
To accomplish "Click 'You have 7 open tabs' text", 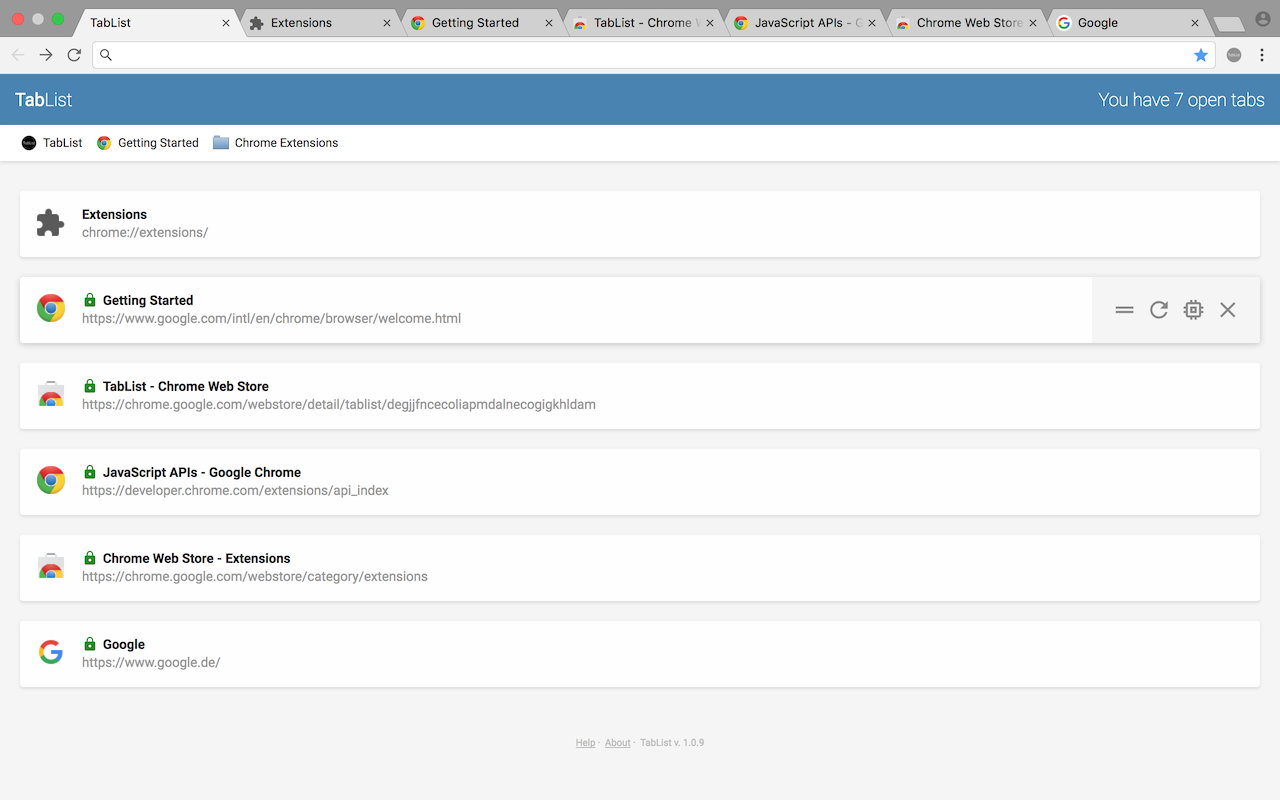I will click(x=1181, y=100).
